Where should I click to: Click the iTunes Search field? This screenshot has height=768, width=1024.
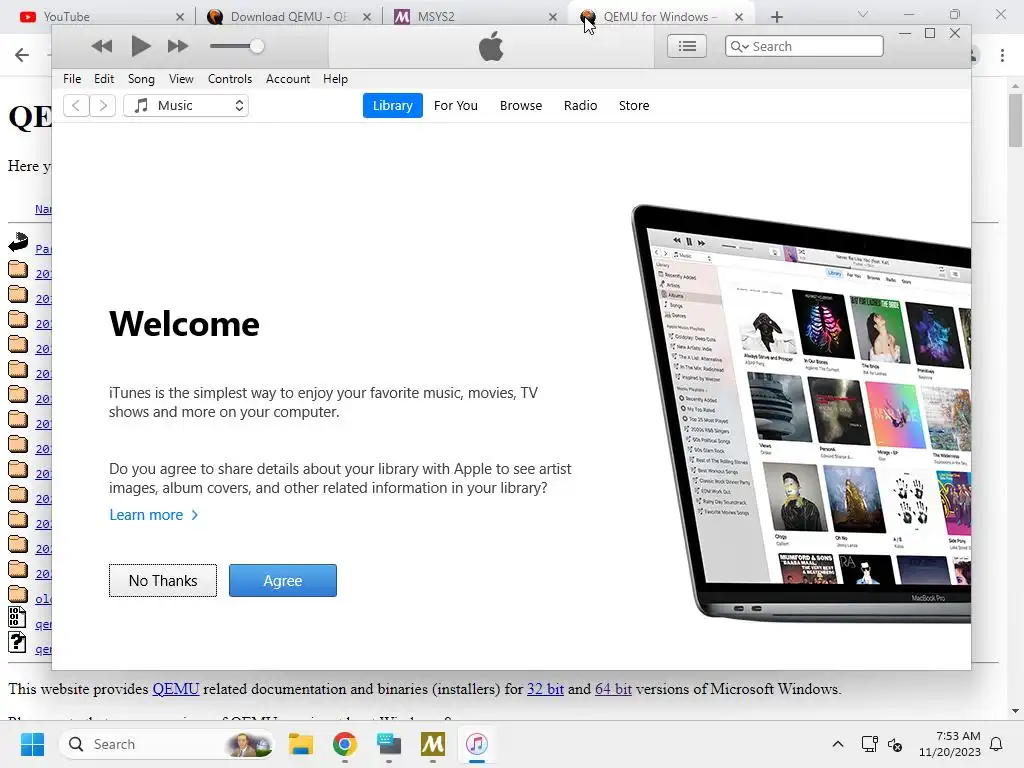804,46
